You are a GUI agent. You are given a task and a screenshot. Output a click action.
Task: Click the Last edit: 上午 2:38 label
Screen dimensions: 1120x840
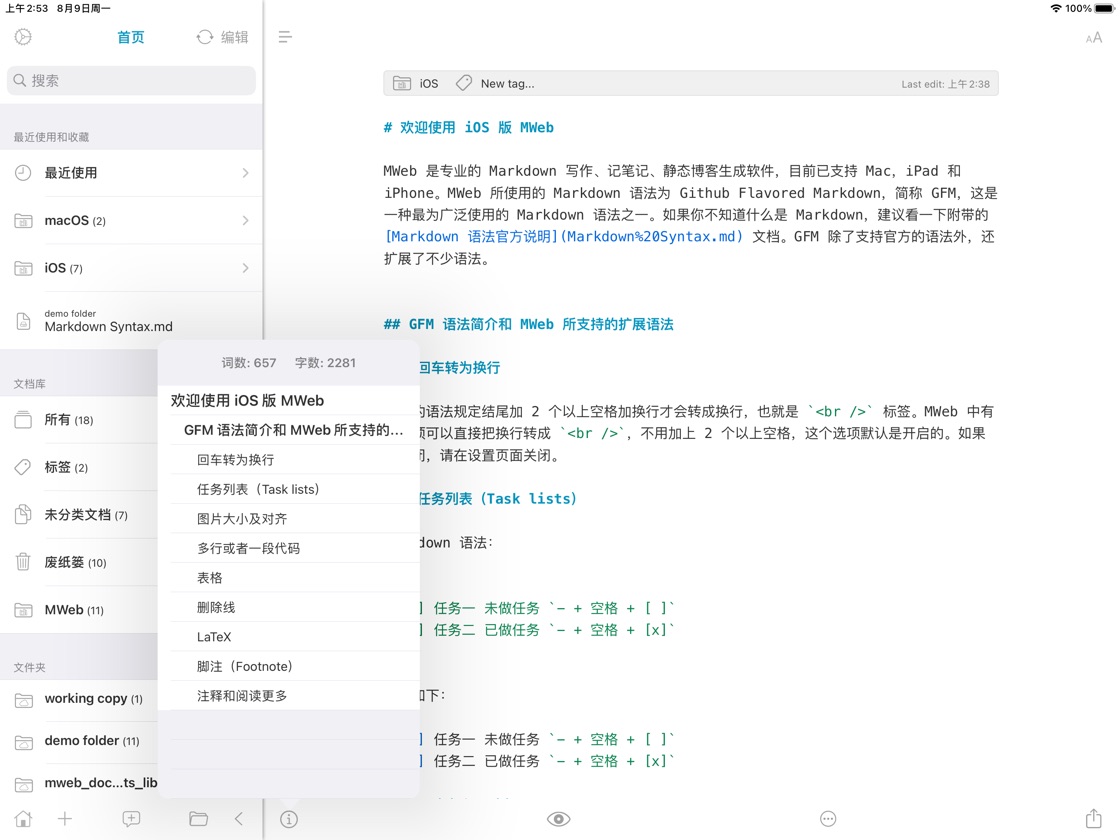[945, 84]
